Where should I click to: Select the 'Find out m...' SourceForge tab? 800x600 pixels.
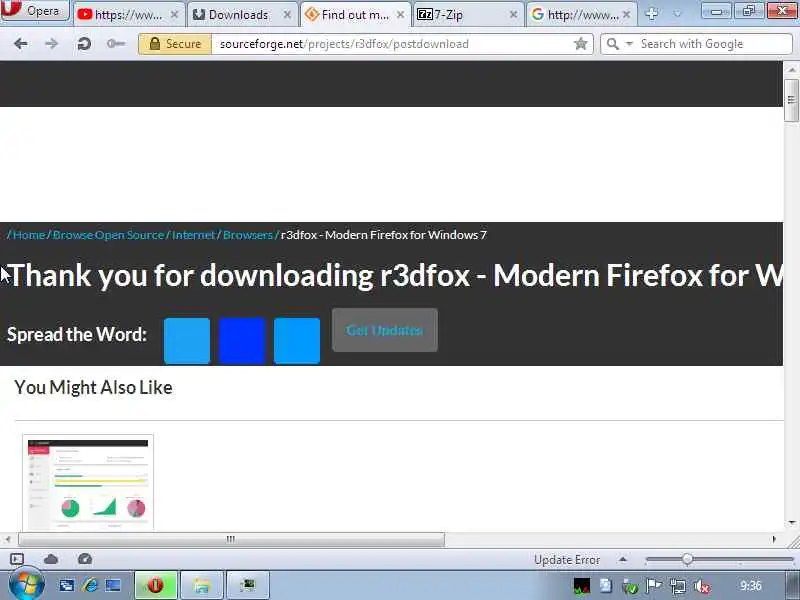coord(355,15)
